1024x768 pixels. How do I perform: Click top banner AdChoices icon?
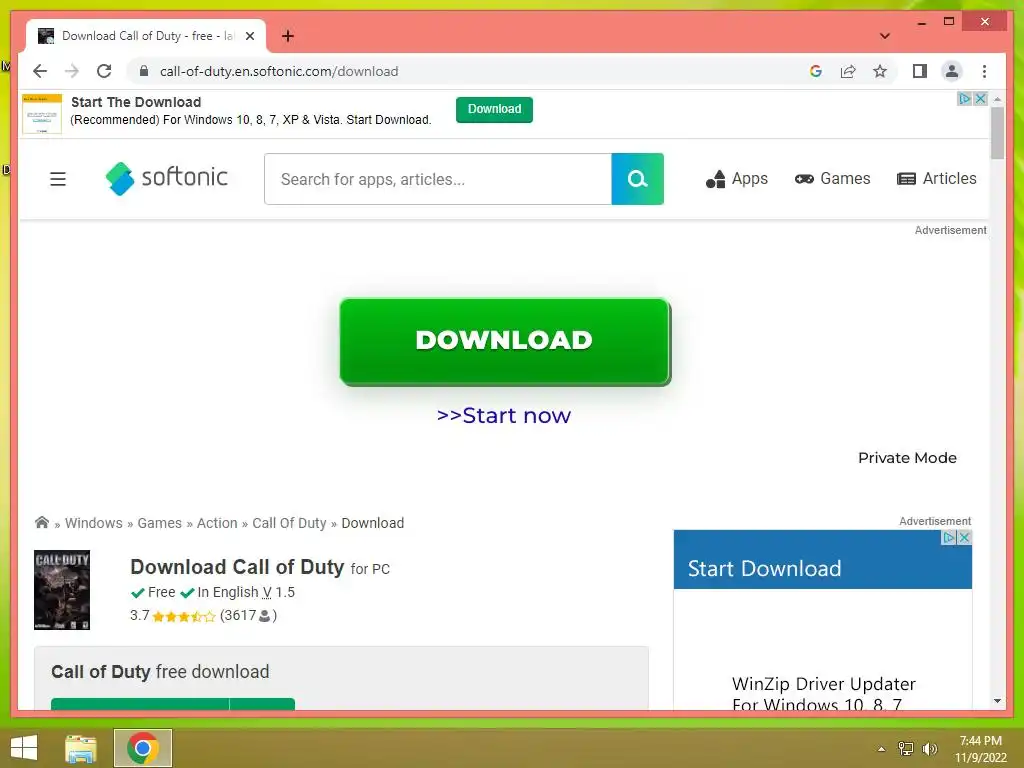tap(965, 99)
